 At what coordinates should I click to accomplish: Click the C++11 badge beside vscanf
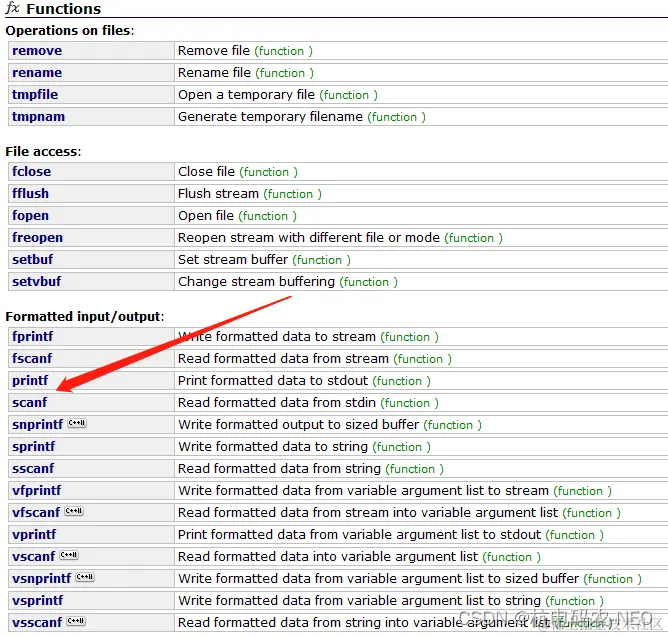[x=69, y=555]
